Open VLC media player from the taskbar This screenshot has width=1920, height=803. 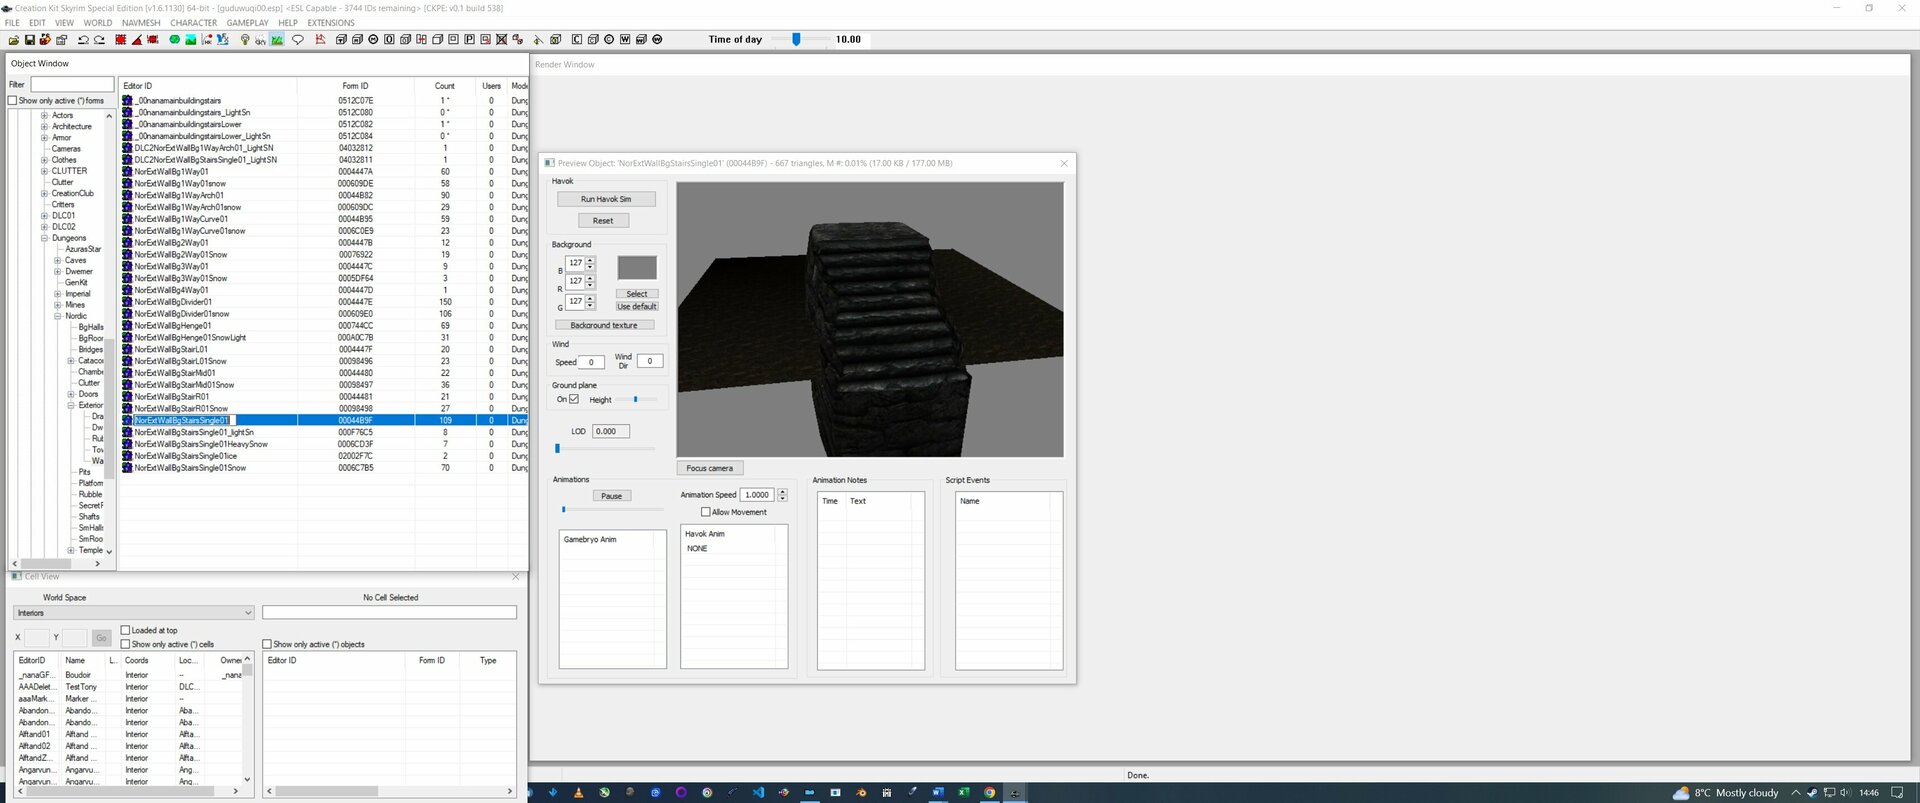(578, 792)
